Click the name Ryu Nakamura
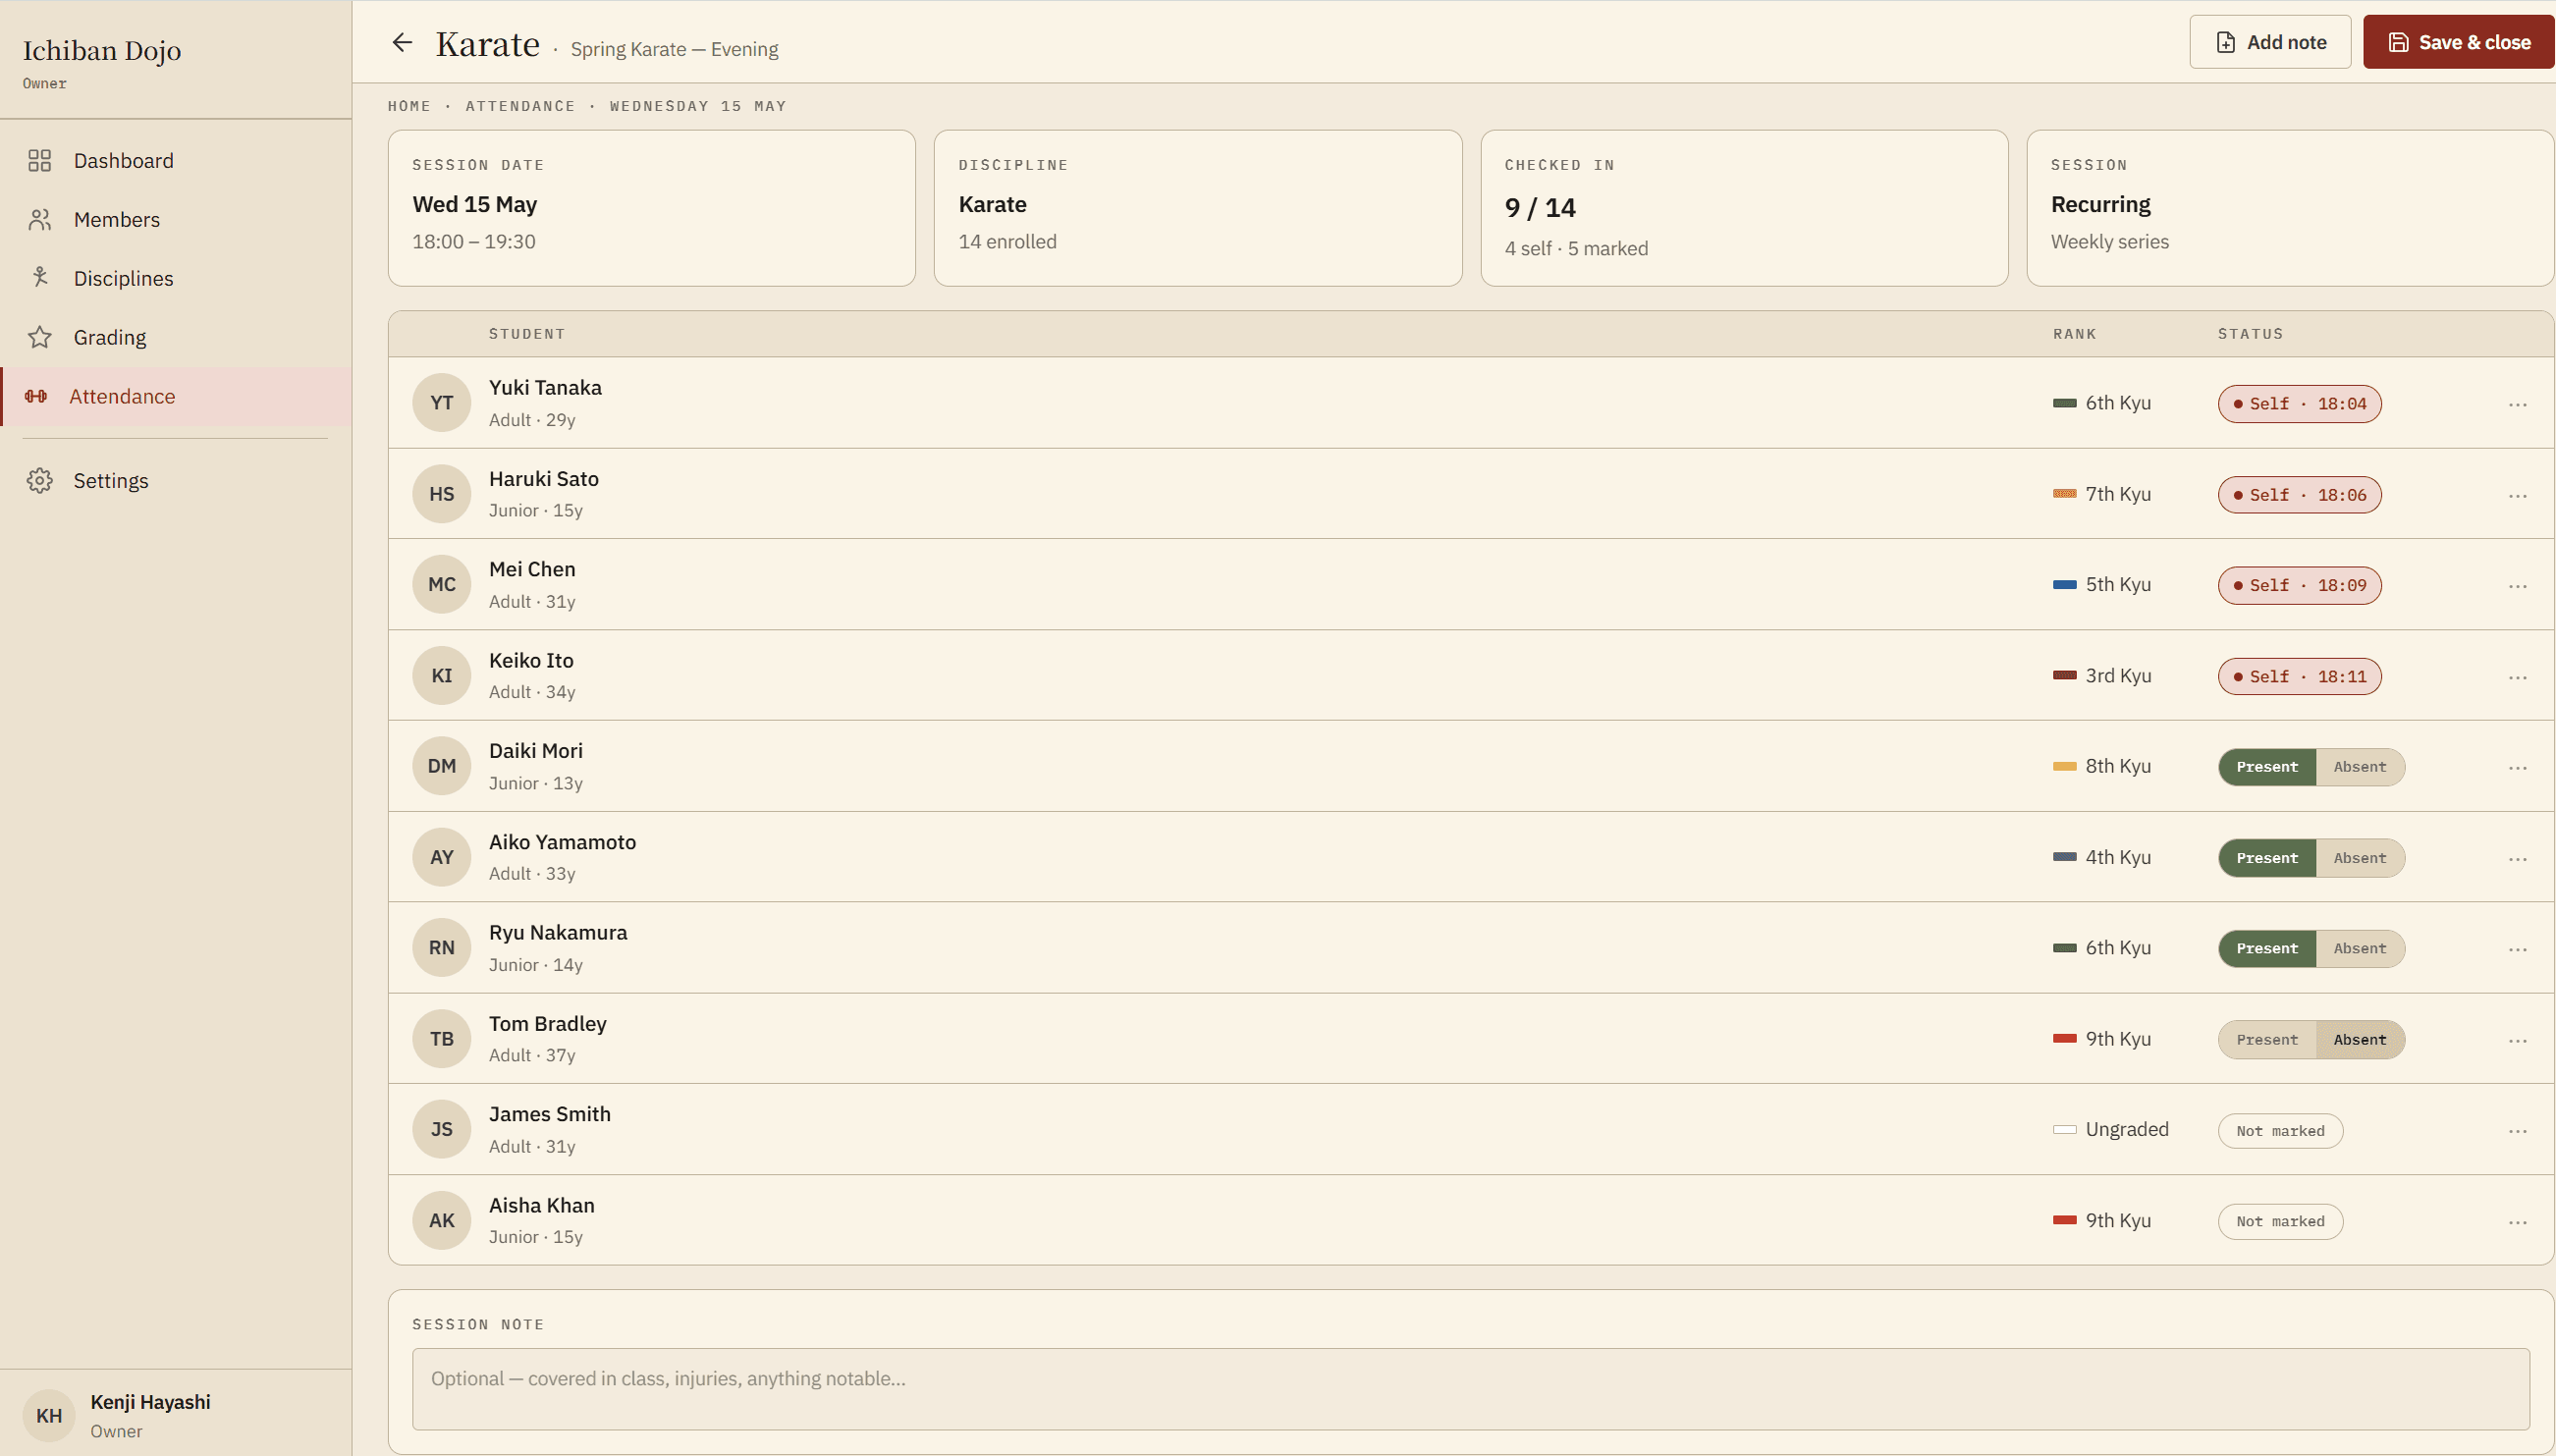The height and width of the screenshot is (1456, 2556). click(x=558, y=932)
